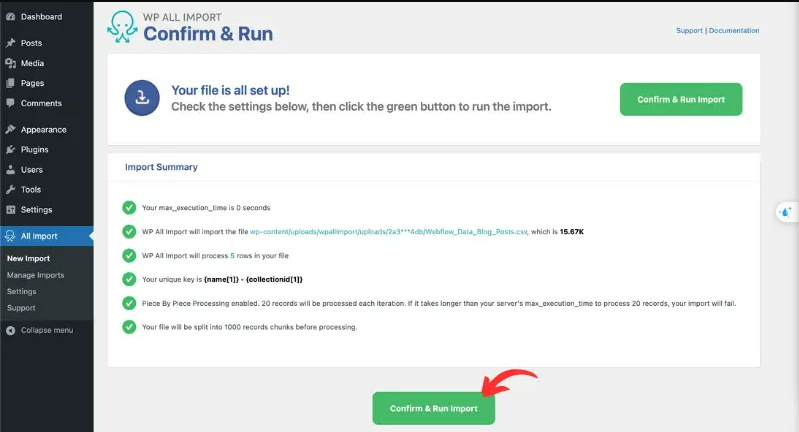Click the Pages document icon
The width and height of the screenshot is (799, 432).
[x=10, y=83]
